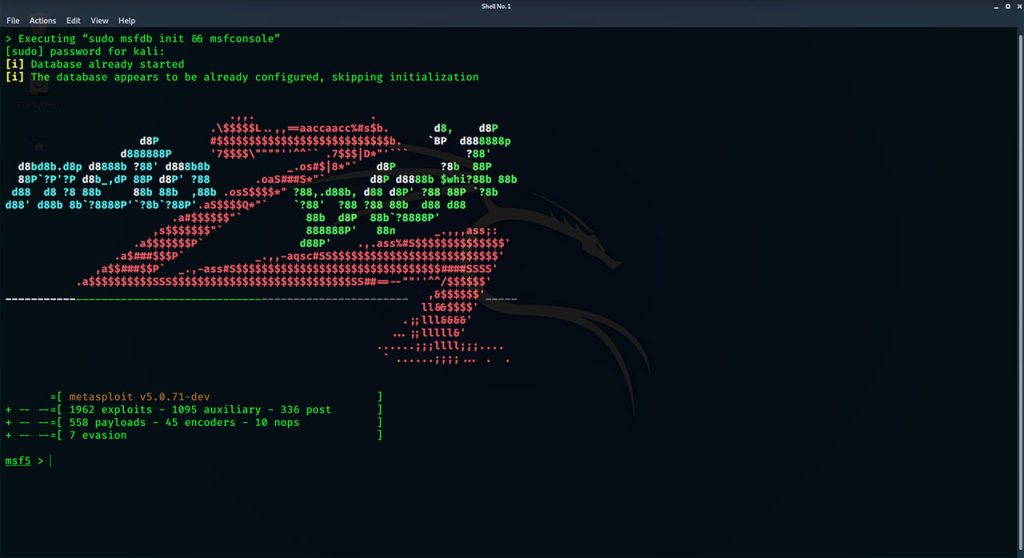Image resolution: width=1024 pixels, height=558 pixels.
Task: Open the File menu
Action: tap(13, 21)
